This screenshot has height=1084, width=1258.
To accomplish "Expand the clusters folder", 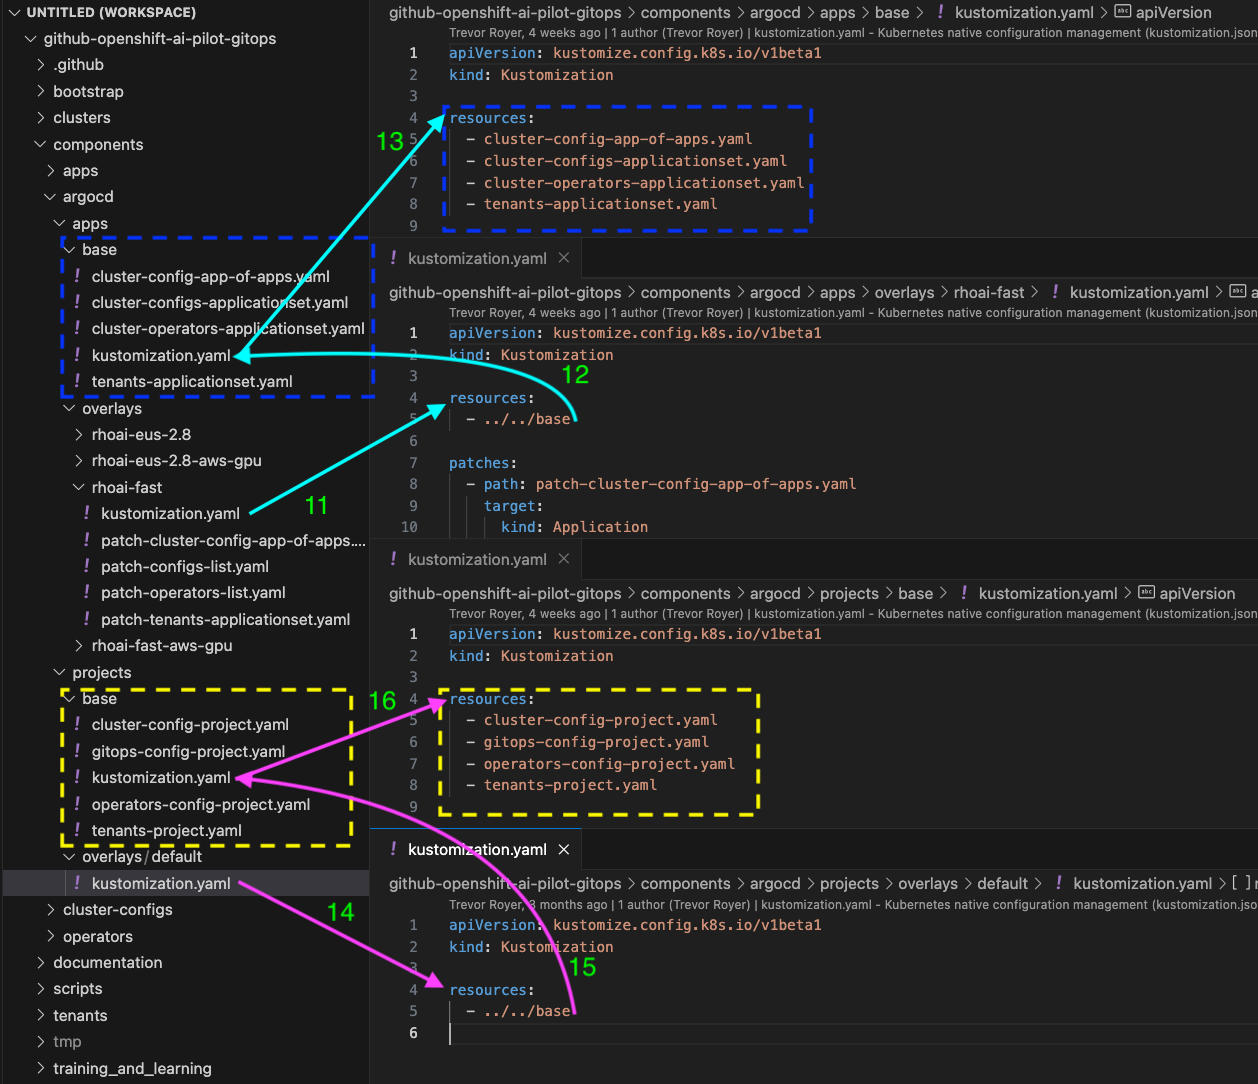I will (x=40, y=117).
